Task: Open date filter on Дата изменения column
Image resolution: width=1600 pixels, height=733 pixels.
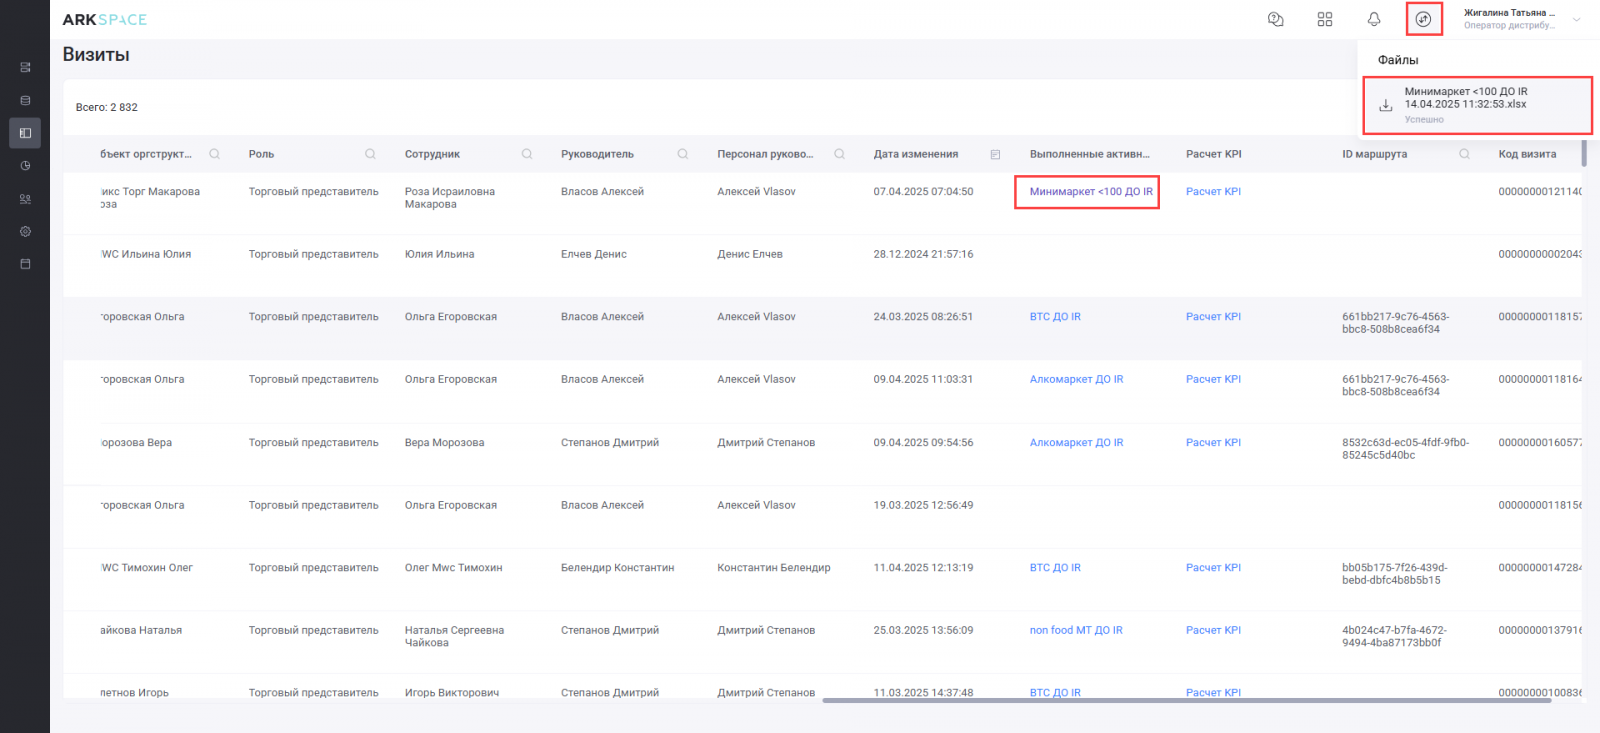Action: (995, 154)
